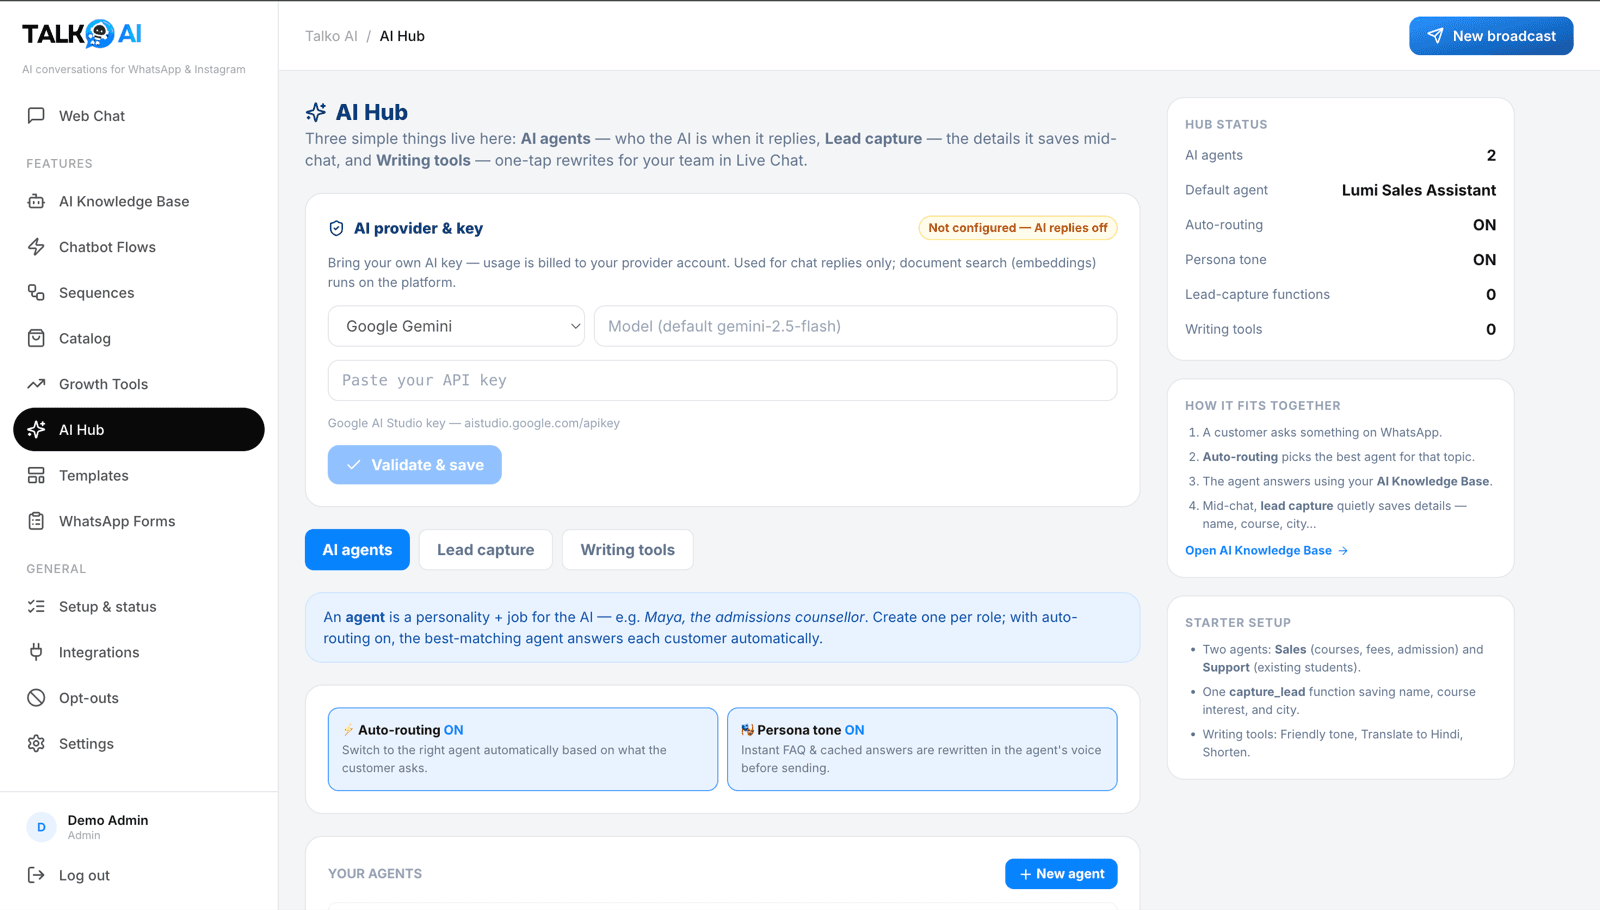Click the 'Not configured — AI replies off' badge

1018,228
